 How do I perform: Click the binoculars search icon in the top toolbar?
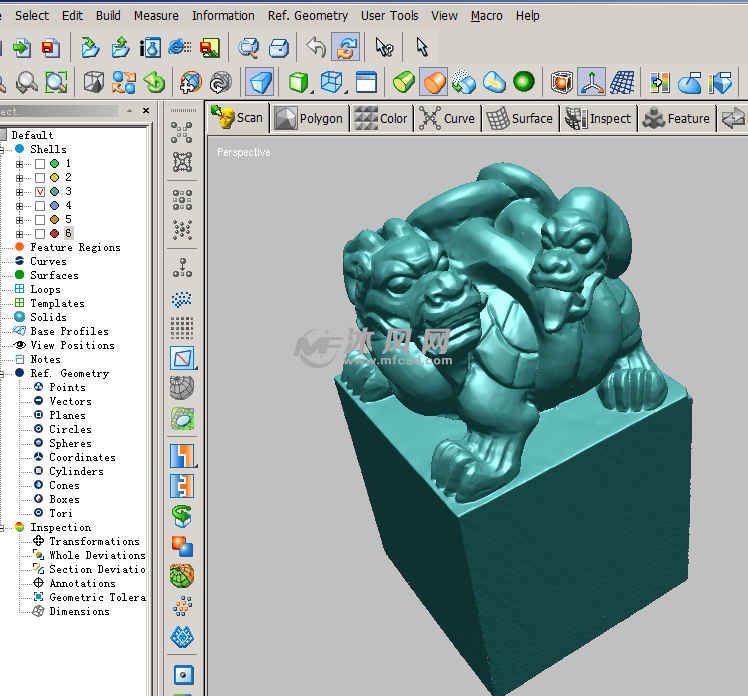tap(249, 47)
